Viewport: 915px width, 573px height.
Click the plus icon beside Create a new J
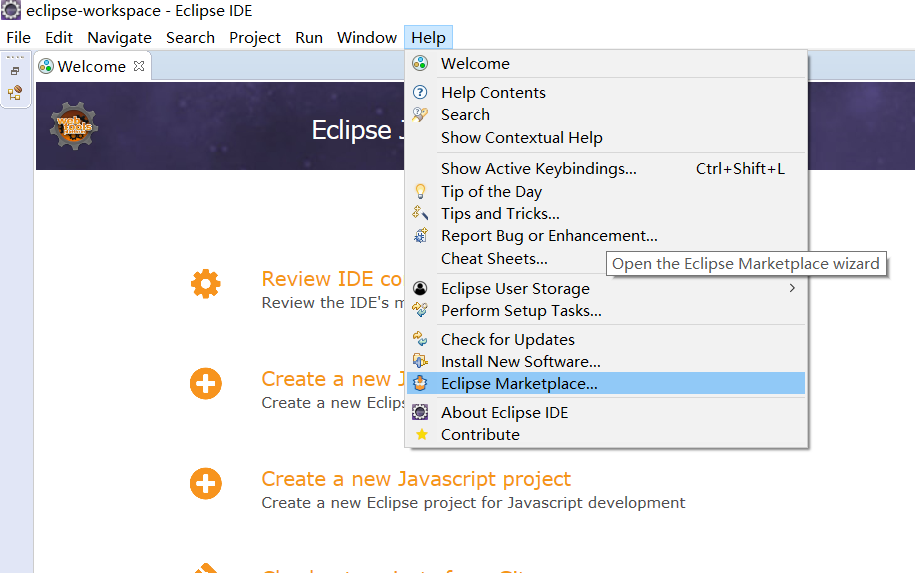pyautogui.click(x=205, y=384)
